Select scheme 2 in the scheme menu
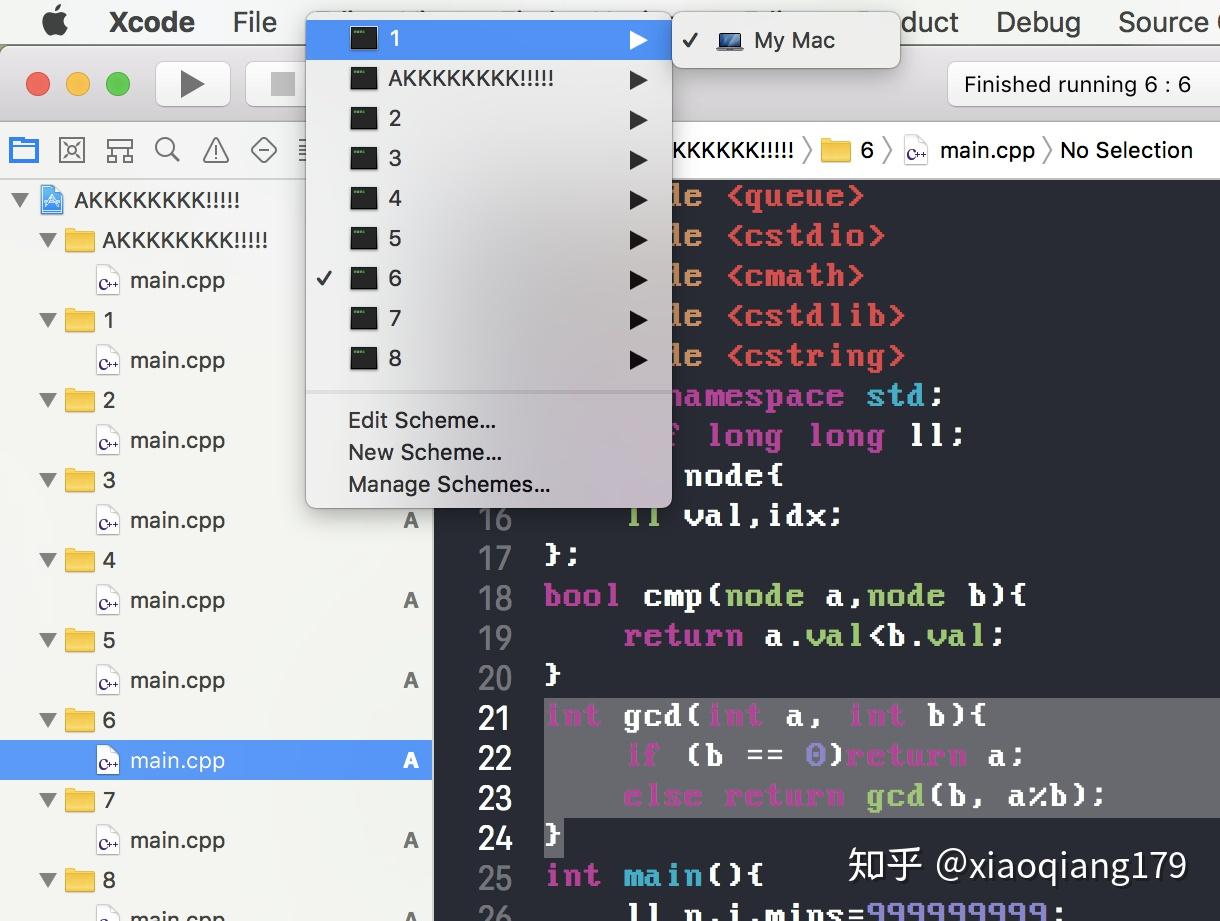Viewport: 1220px width, 921px height. 489,119
